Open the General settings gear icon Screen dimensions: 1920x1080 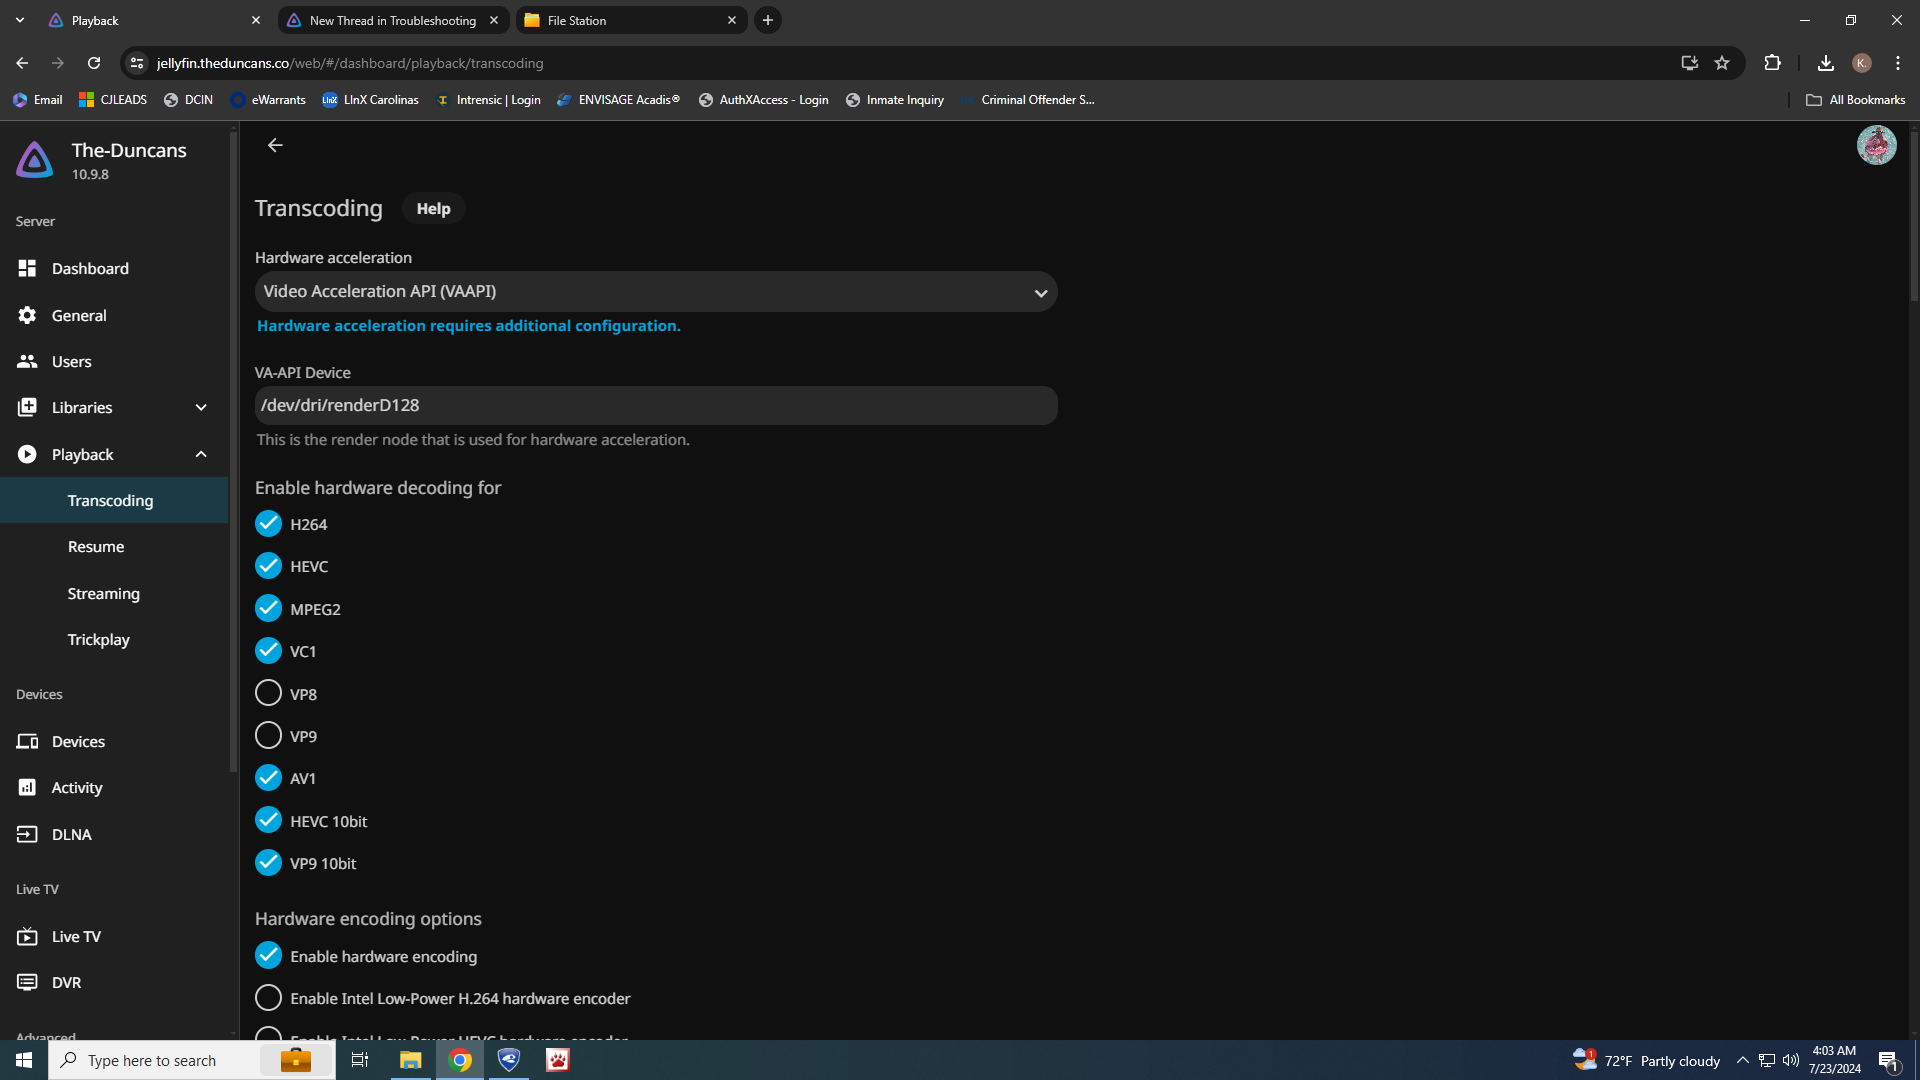(x=27, y=315)
